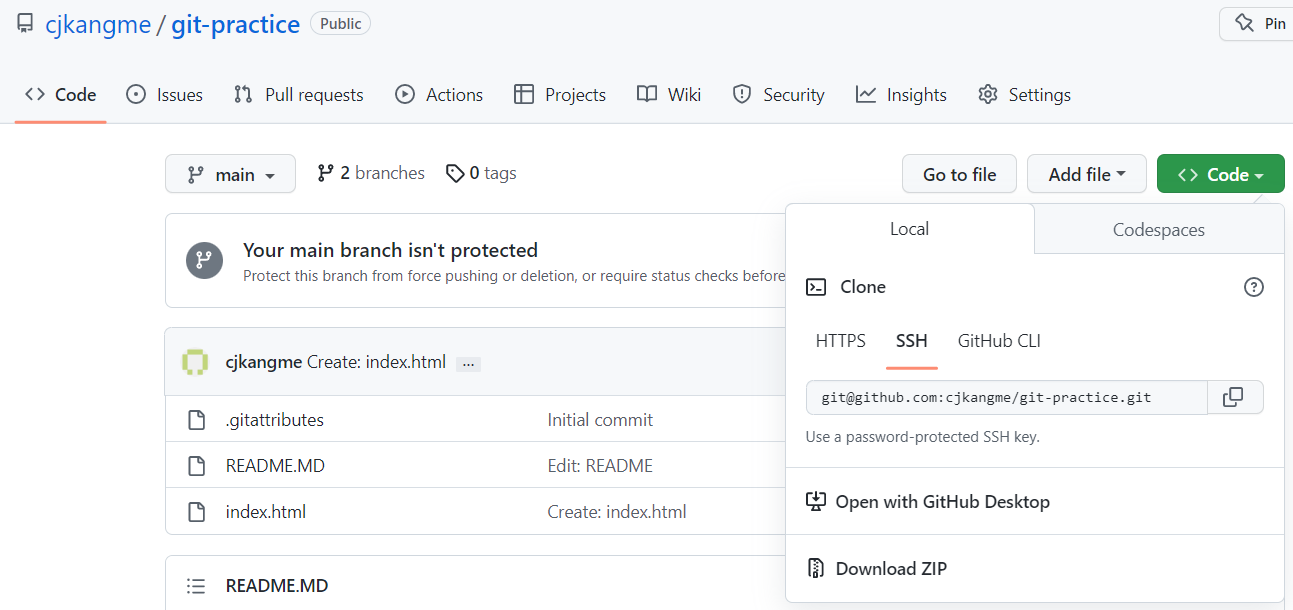Switch to the Codespaces tab

1159,230
